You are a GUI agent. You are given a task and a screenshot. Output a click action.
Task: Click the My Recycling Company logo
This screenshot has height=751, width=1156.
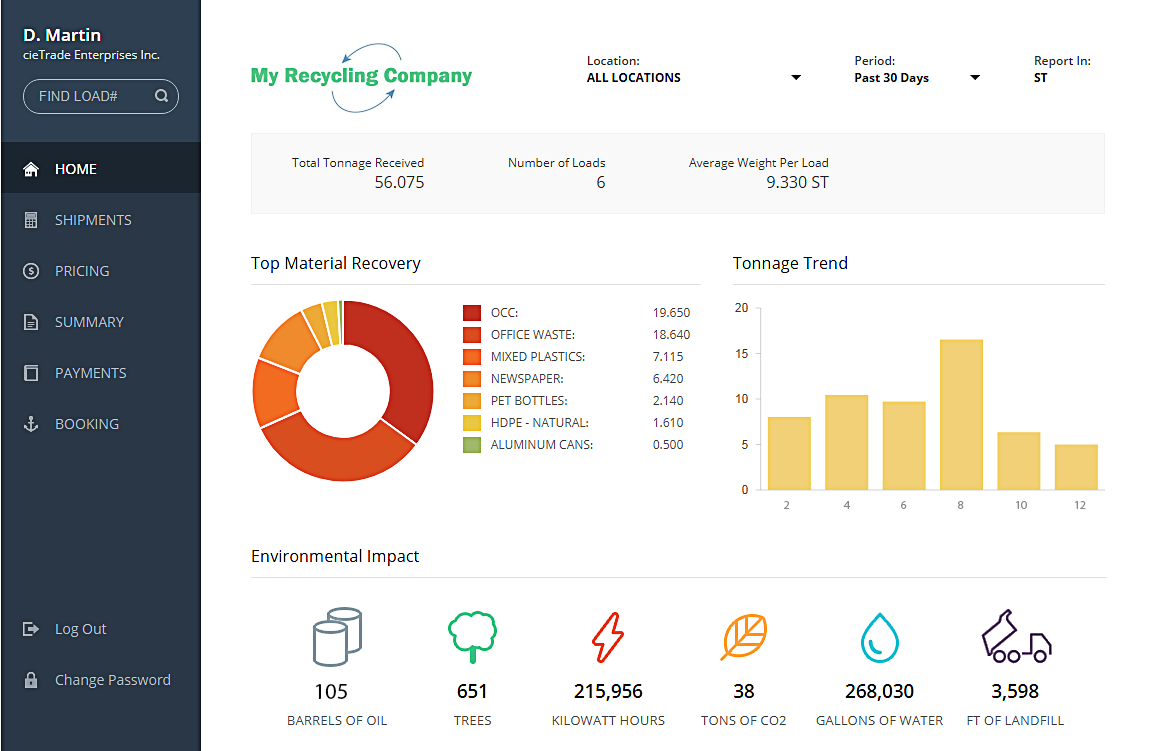pyautogui.click(x=361, y=77)
